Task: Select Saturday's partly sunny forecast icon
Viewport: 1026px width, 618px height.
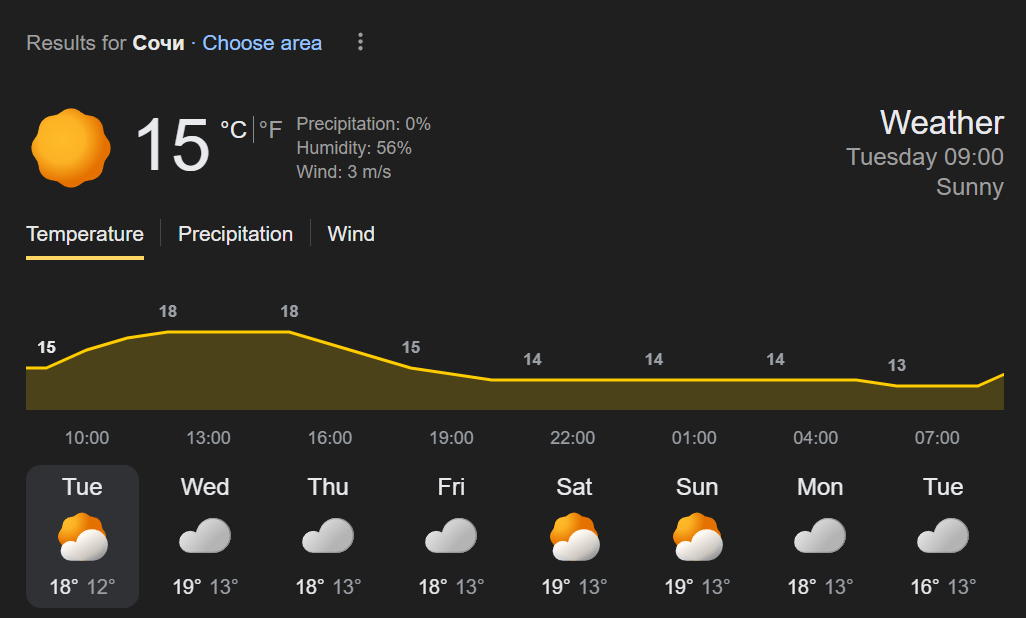Action: (x=575, y=537)
